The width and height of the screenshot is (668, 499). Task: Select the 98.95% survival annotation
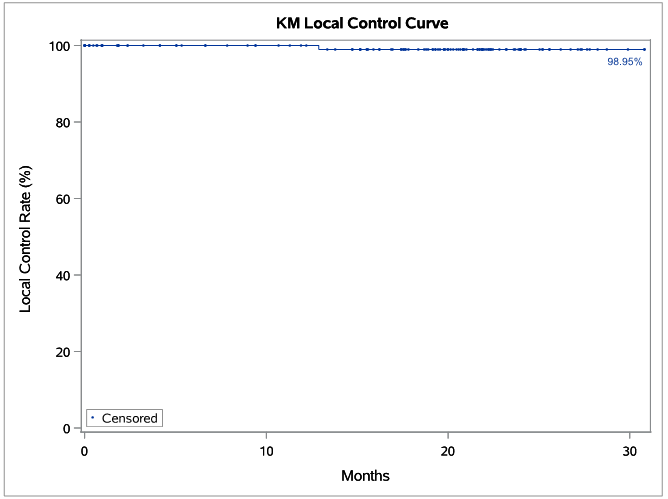pos(625,62)
